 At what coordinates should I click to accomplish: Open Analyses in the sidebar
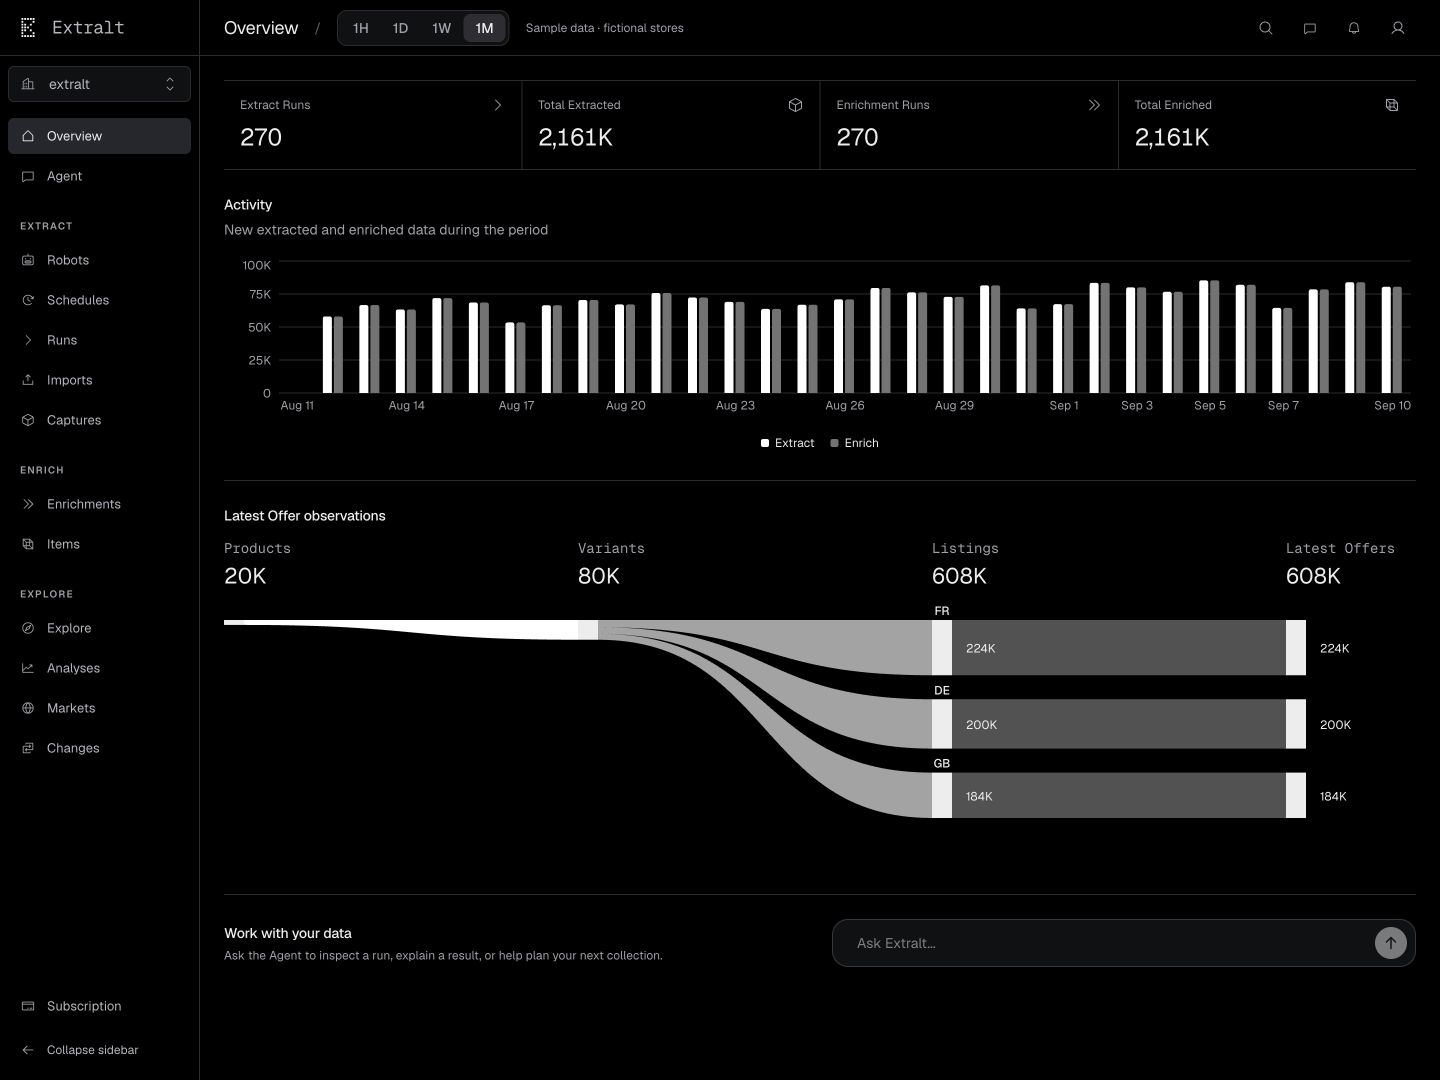click(99, 668)
